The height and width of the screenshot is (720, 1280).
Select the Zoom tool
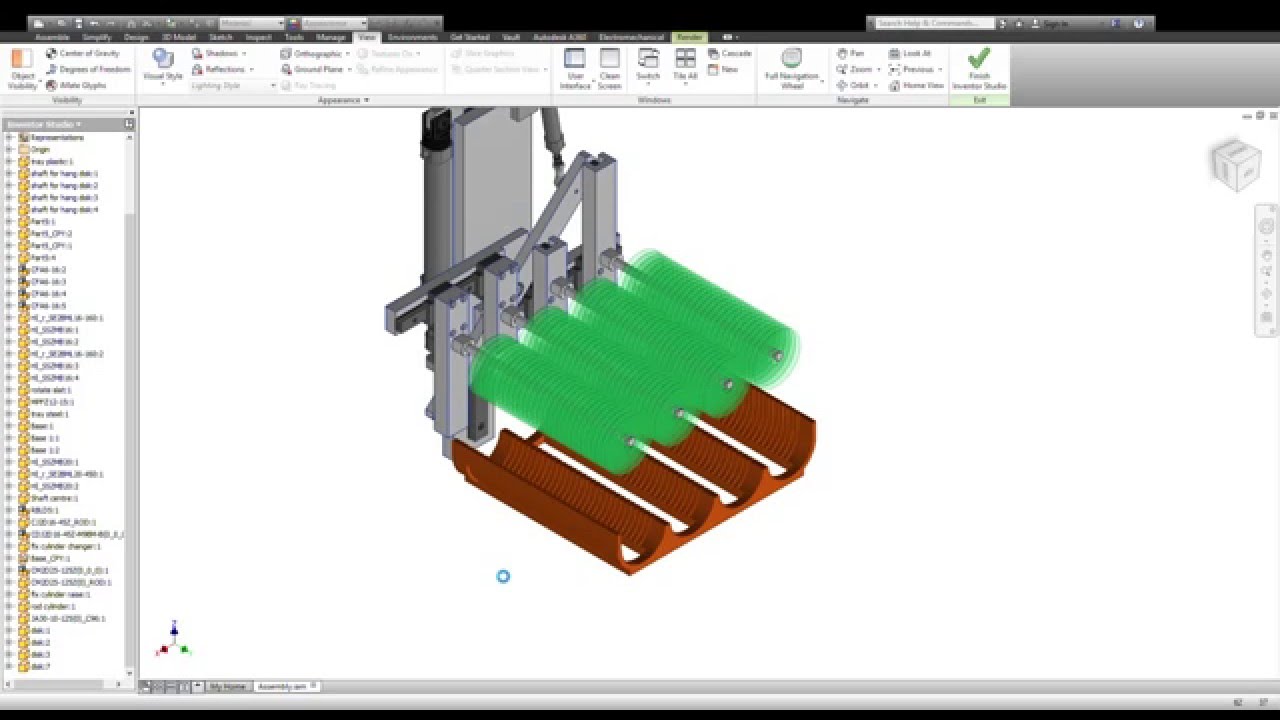(x=854, y=69)
